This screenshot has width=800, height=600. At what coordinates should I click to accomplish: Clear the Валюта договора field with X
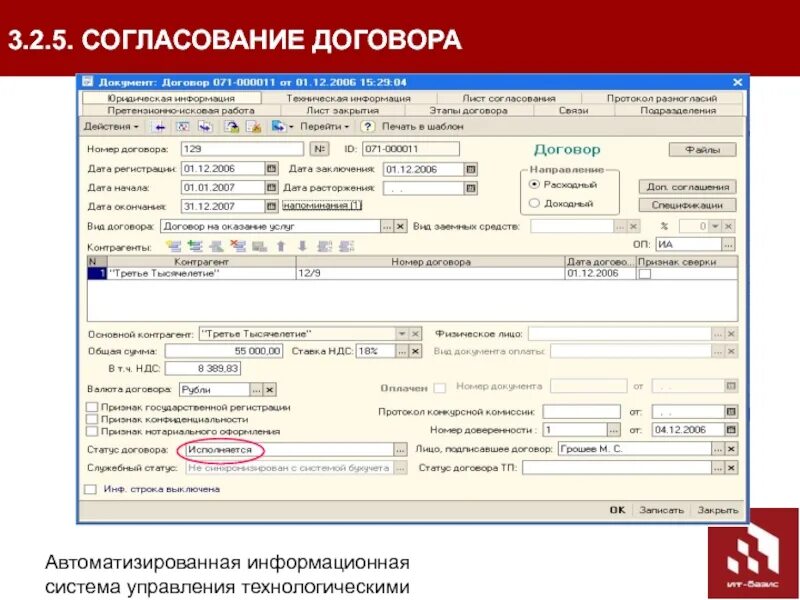(x=270, y=390)
